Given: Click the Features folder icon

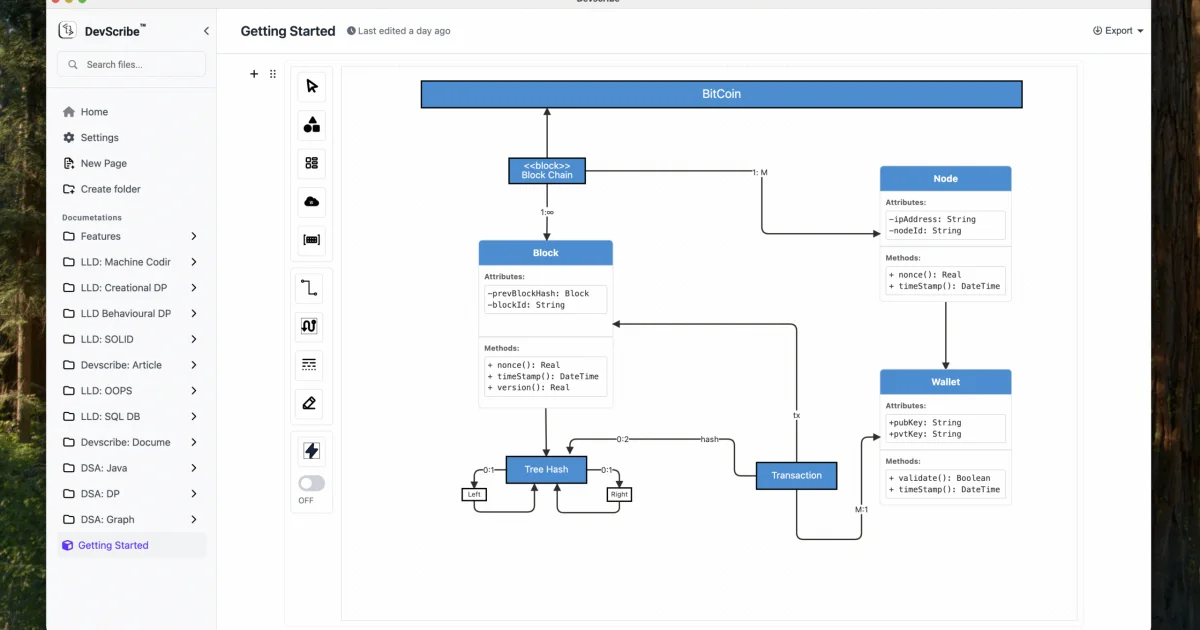Looking at the screenshot, I should coord(69,236).
